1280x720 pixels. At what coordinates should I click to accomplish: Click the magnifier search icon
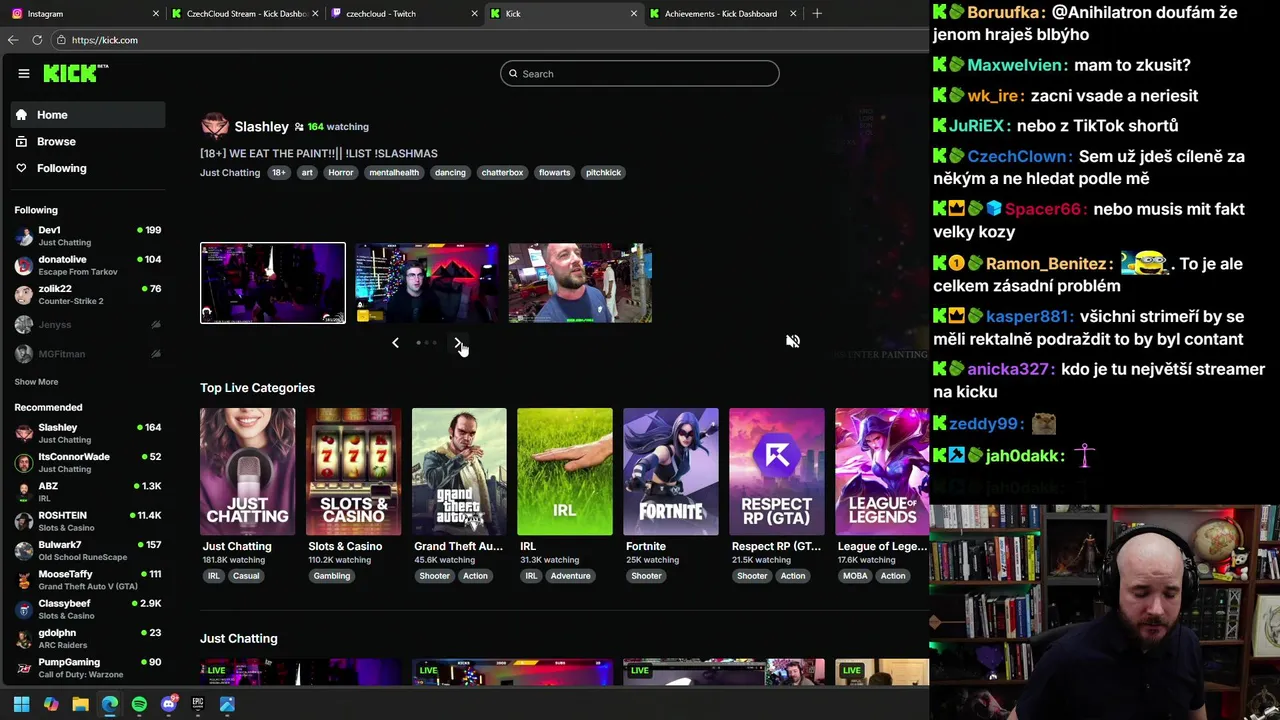click(x=514, y=73)
